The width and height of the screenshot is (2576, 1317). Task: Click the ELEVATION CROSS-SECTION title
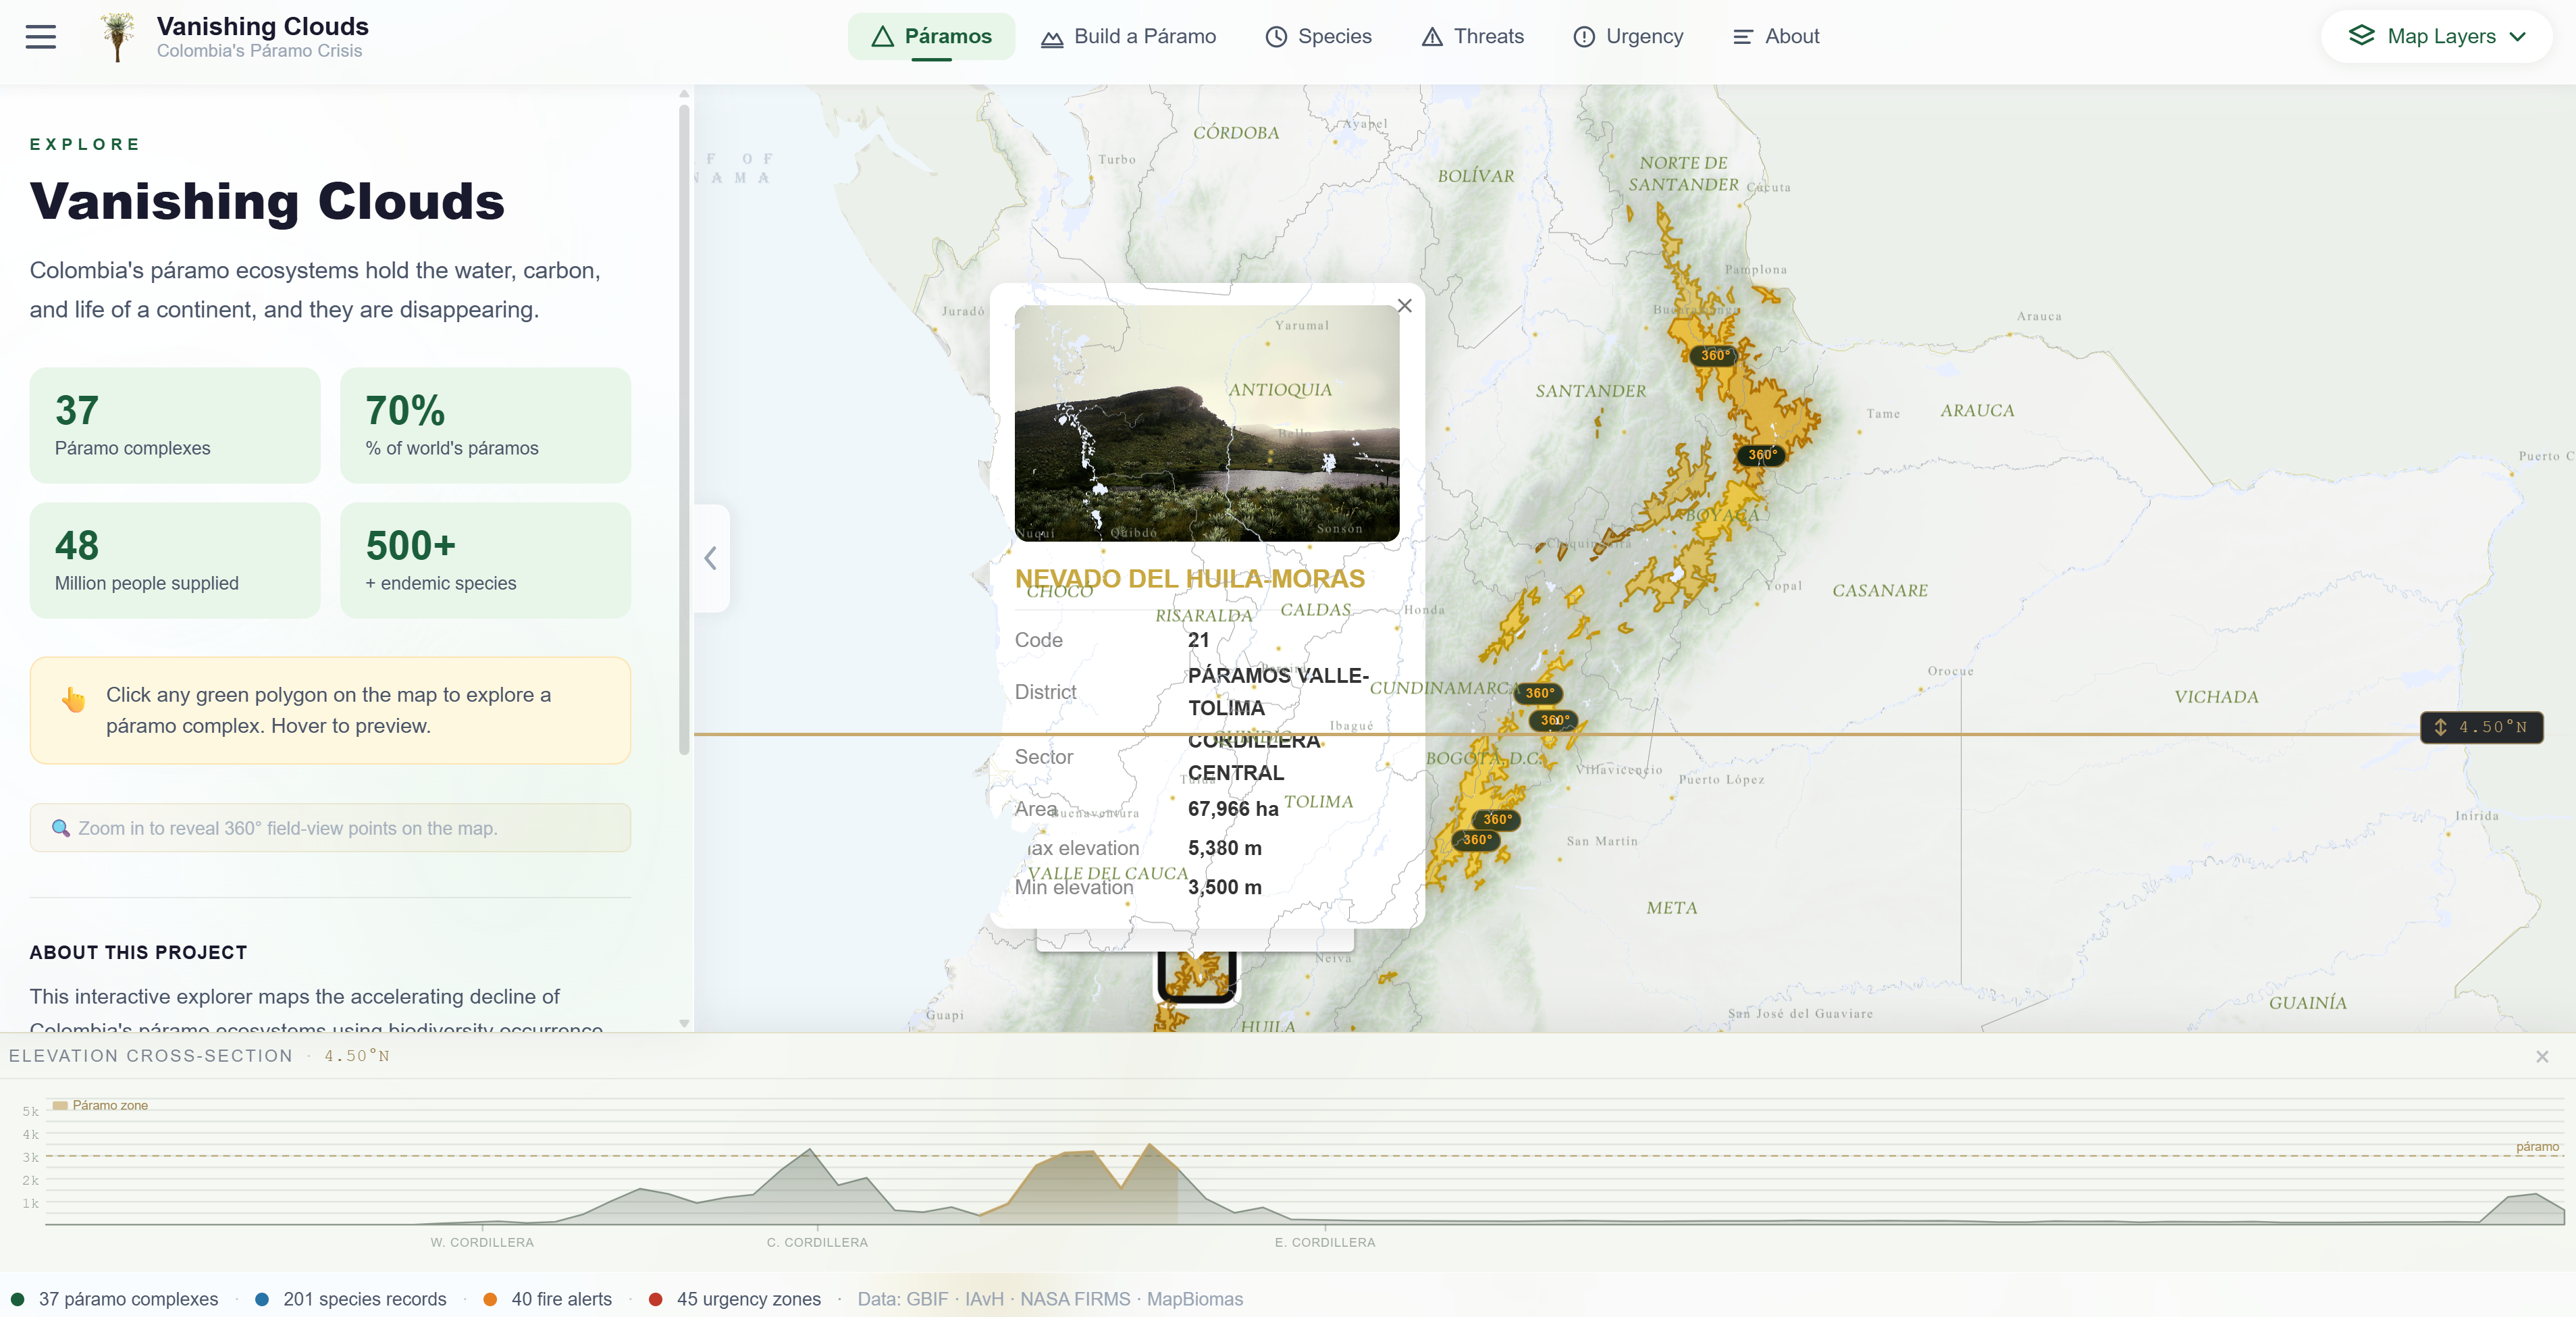coord(150,1056)
